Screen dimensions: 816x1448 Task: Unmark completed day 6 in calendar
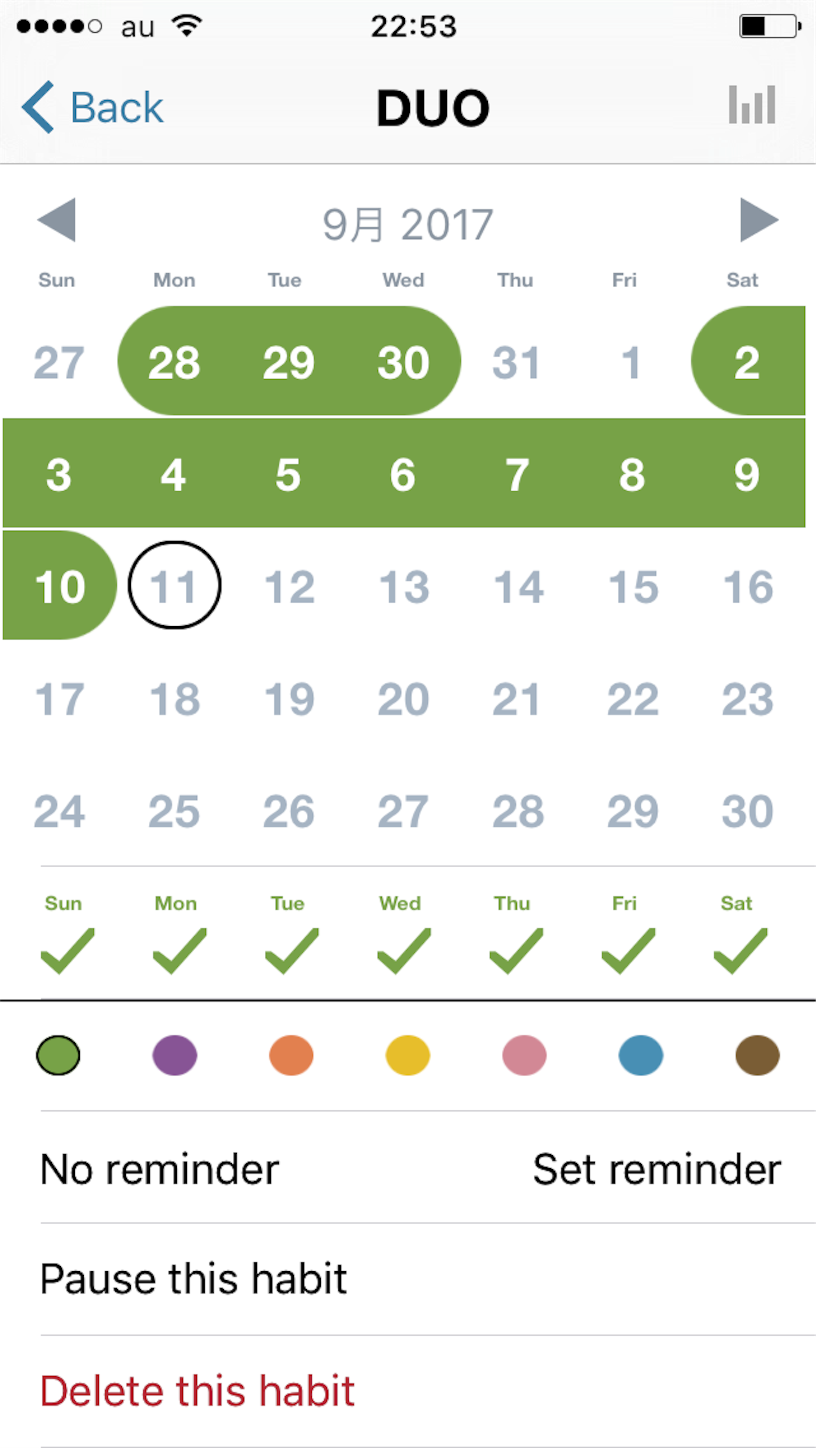tap(402, 474)
